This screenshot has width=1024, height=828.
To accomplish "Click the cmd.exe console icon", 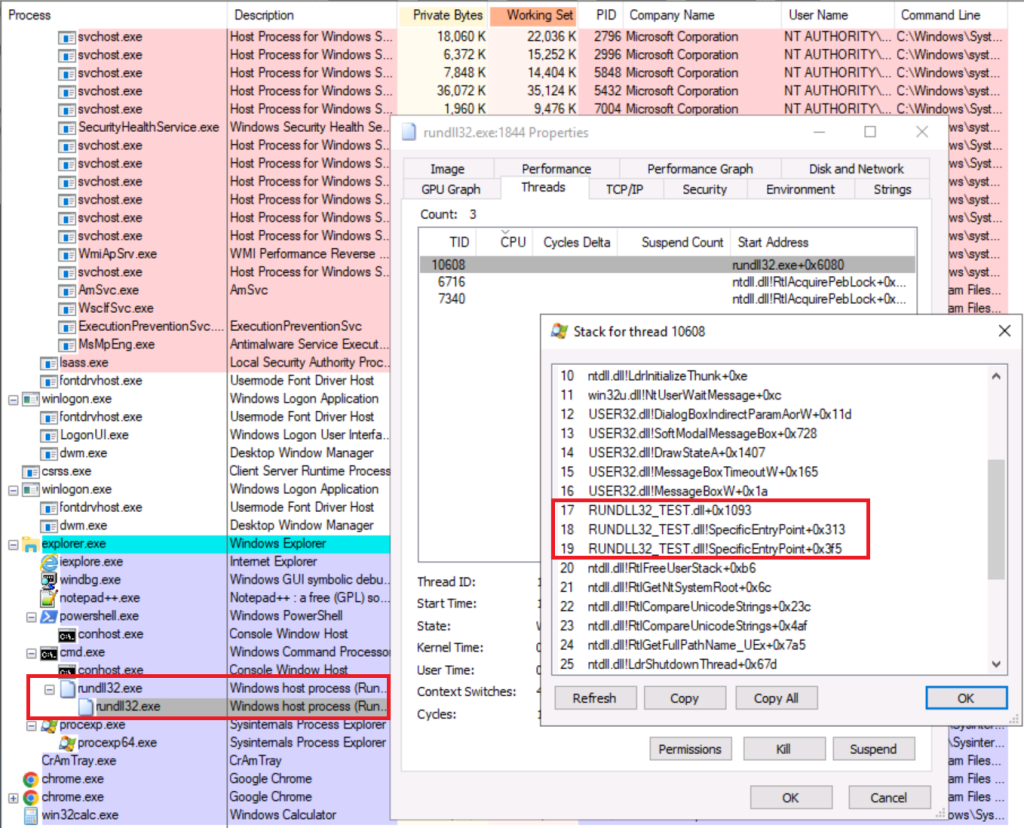I will click(x=49, y=652).
